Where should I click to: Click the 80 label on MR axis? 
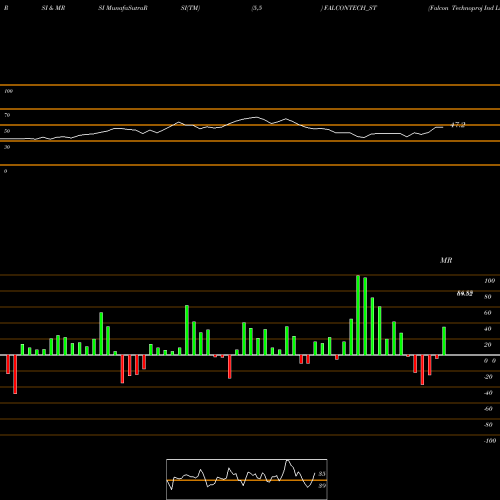click(488, 297)
